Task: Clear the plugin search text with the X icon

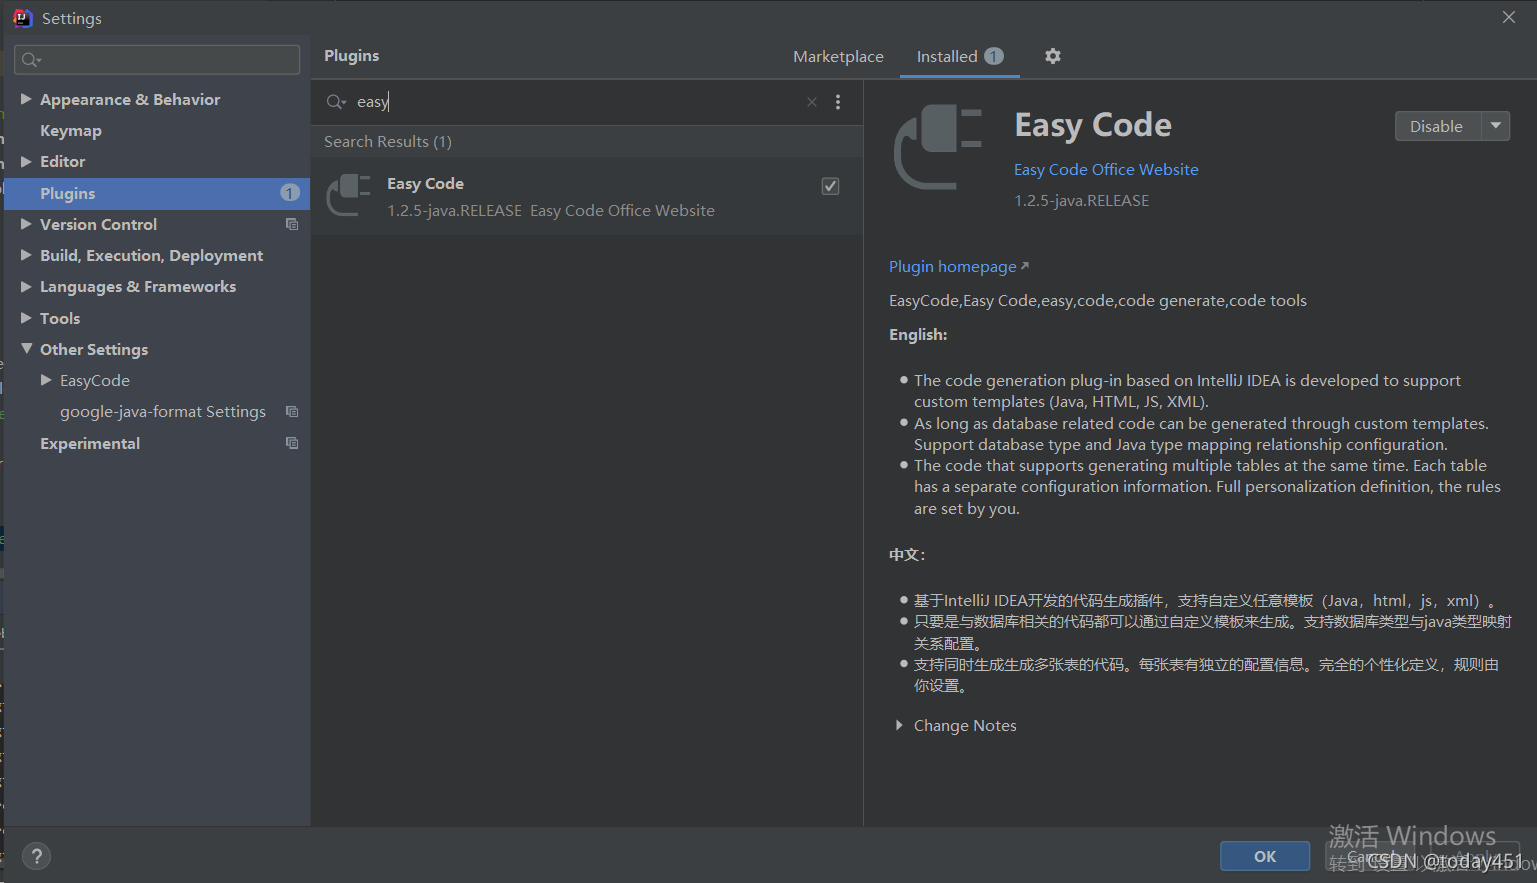Action: click(812, 102)
